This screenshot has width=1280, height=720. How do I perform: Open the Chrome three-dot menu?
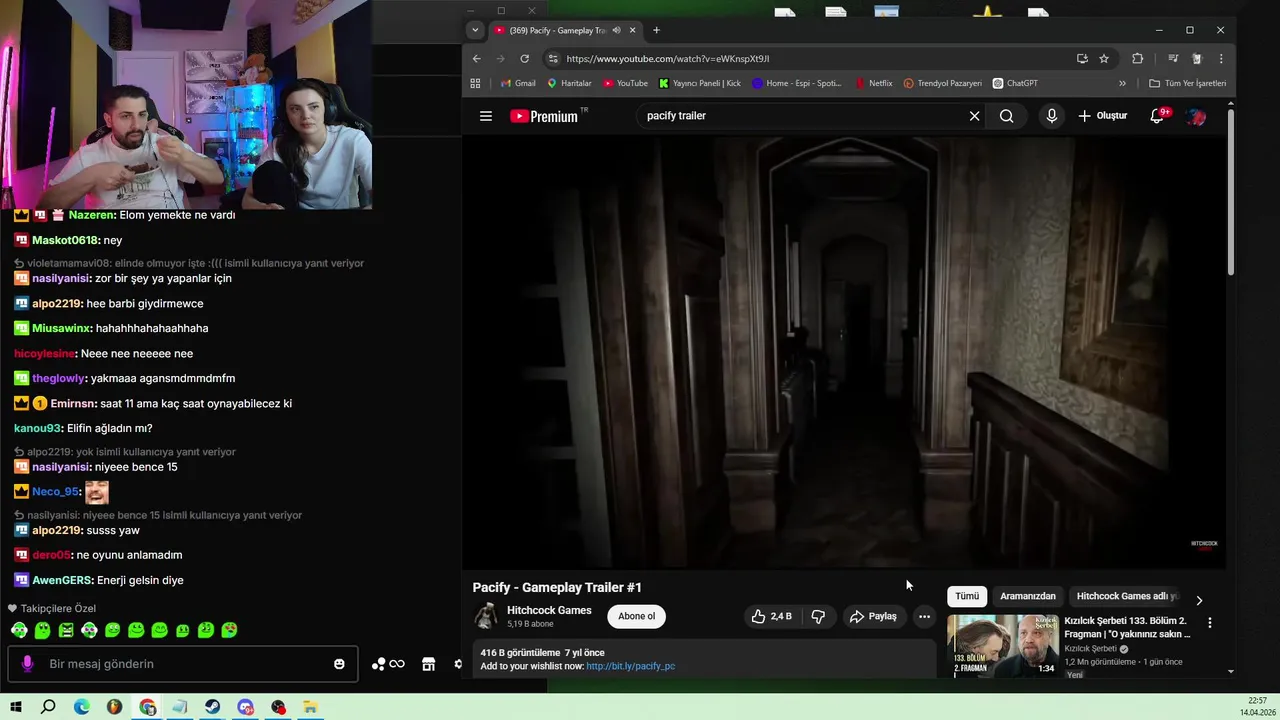pos(1221,59)
